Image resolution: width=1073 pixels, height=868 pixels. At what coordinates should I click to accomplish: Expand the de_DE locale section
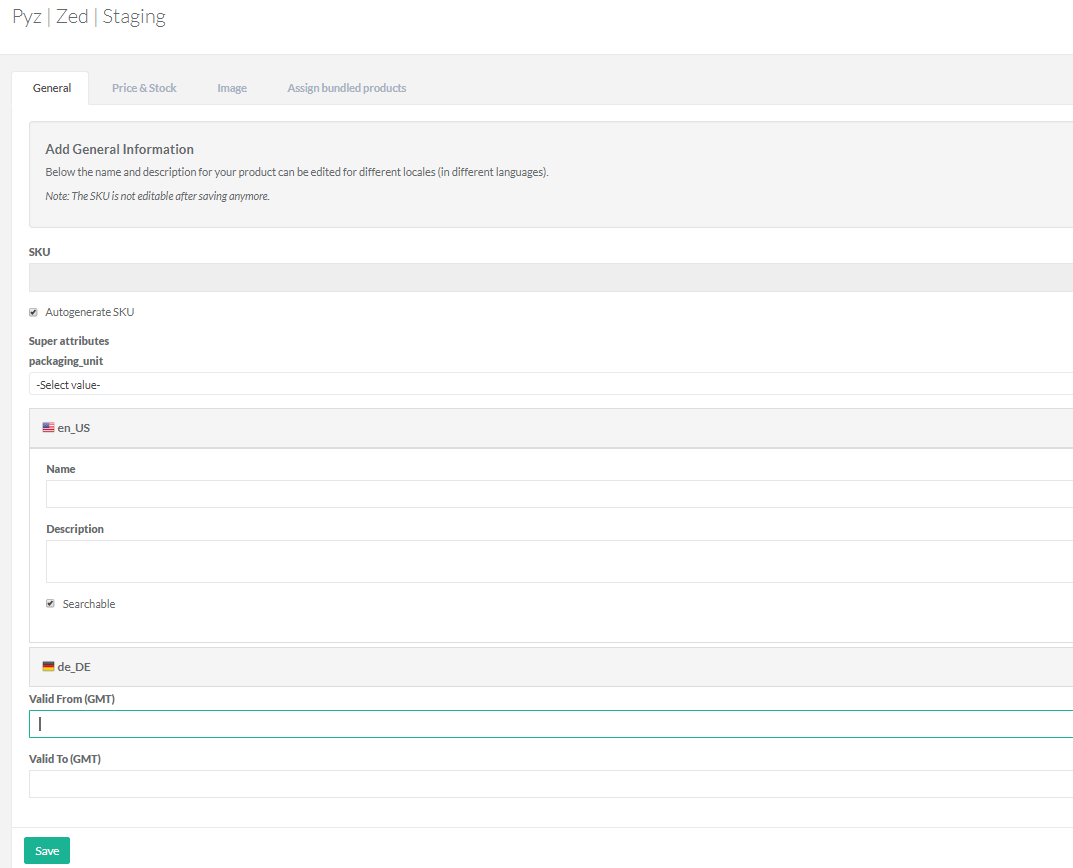click(x=551, y=667)
